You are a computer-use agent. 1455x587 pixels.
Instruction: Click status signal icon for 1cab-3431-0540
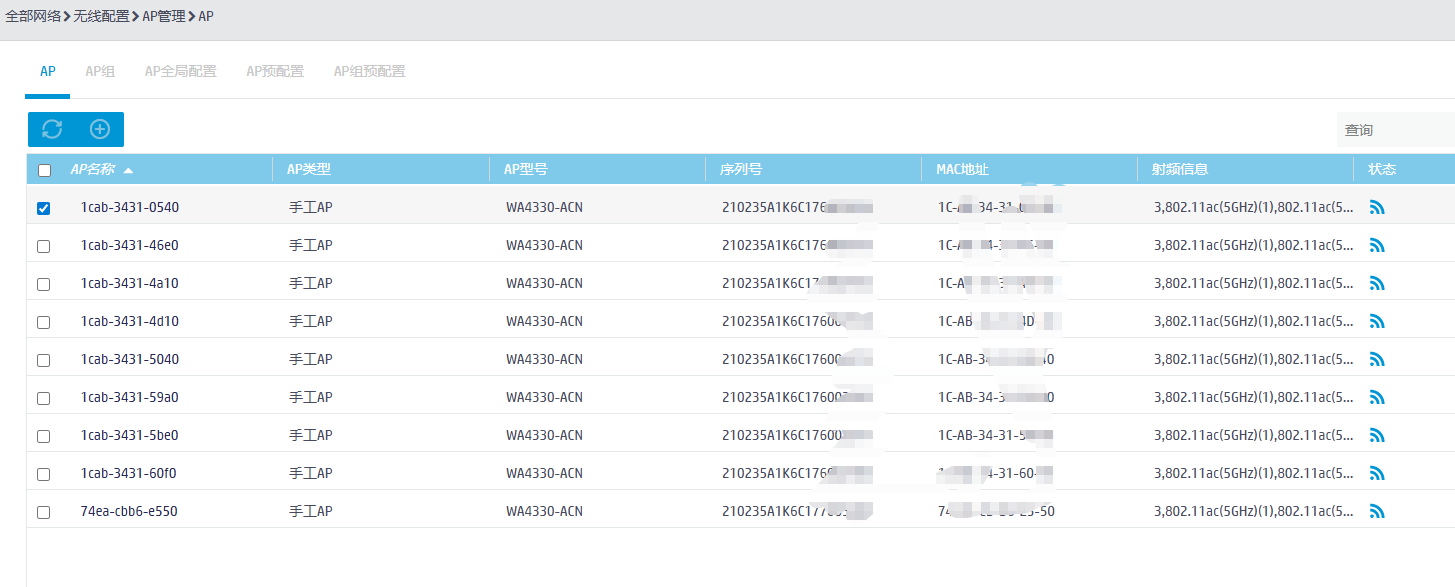pos(1377,208)
